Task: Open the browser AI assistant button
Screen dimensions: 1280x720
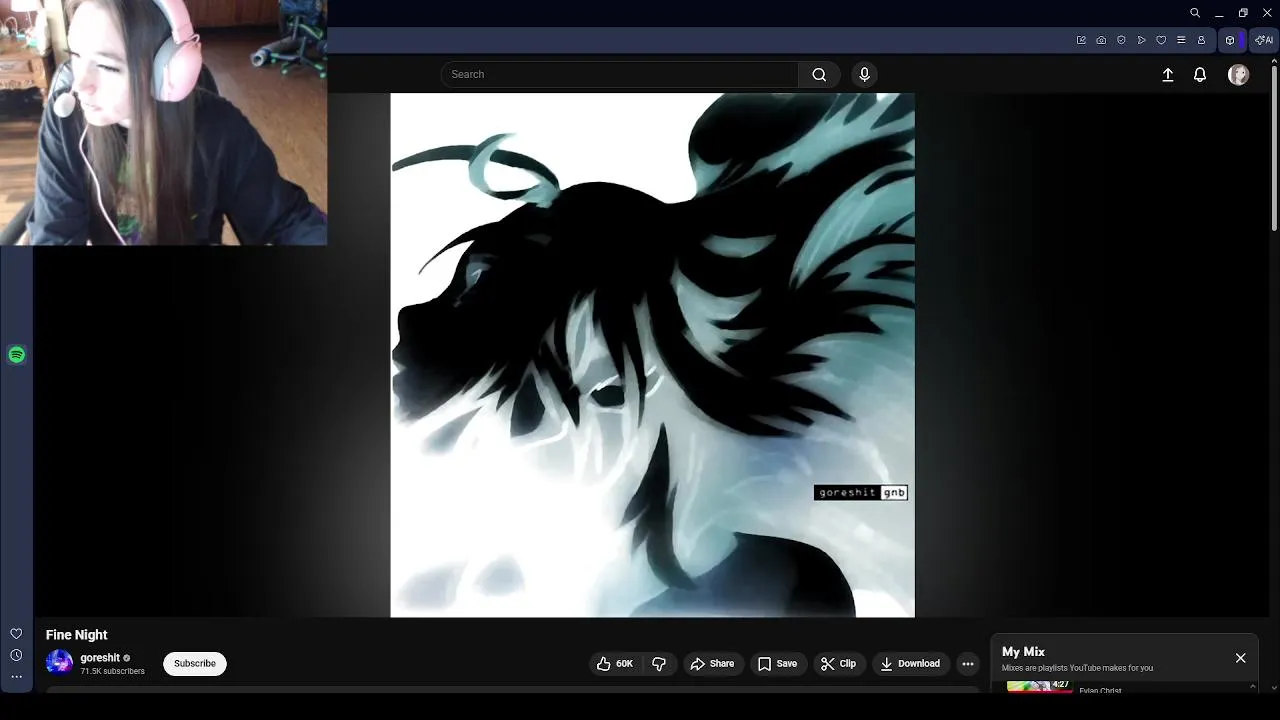Action: point(1263,40)
